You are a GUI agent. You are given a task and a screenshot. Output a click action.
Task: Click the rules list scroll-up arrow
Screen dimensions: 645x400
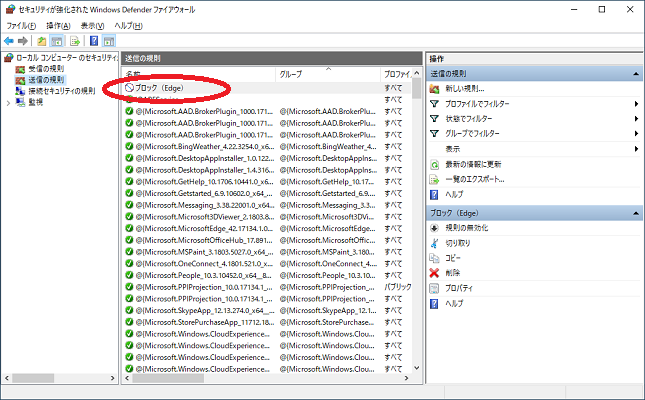tap(417, 73)
